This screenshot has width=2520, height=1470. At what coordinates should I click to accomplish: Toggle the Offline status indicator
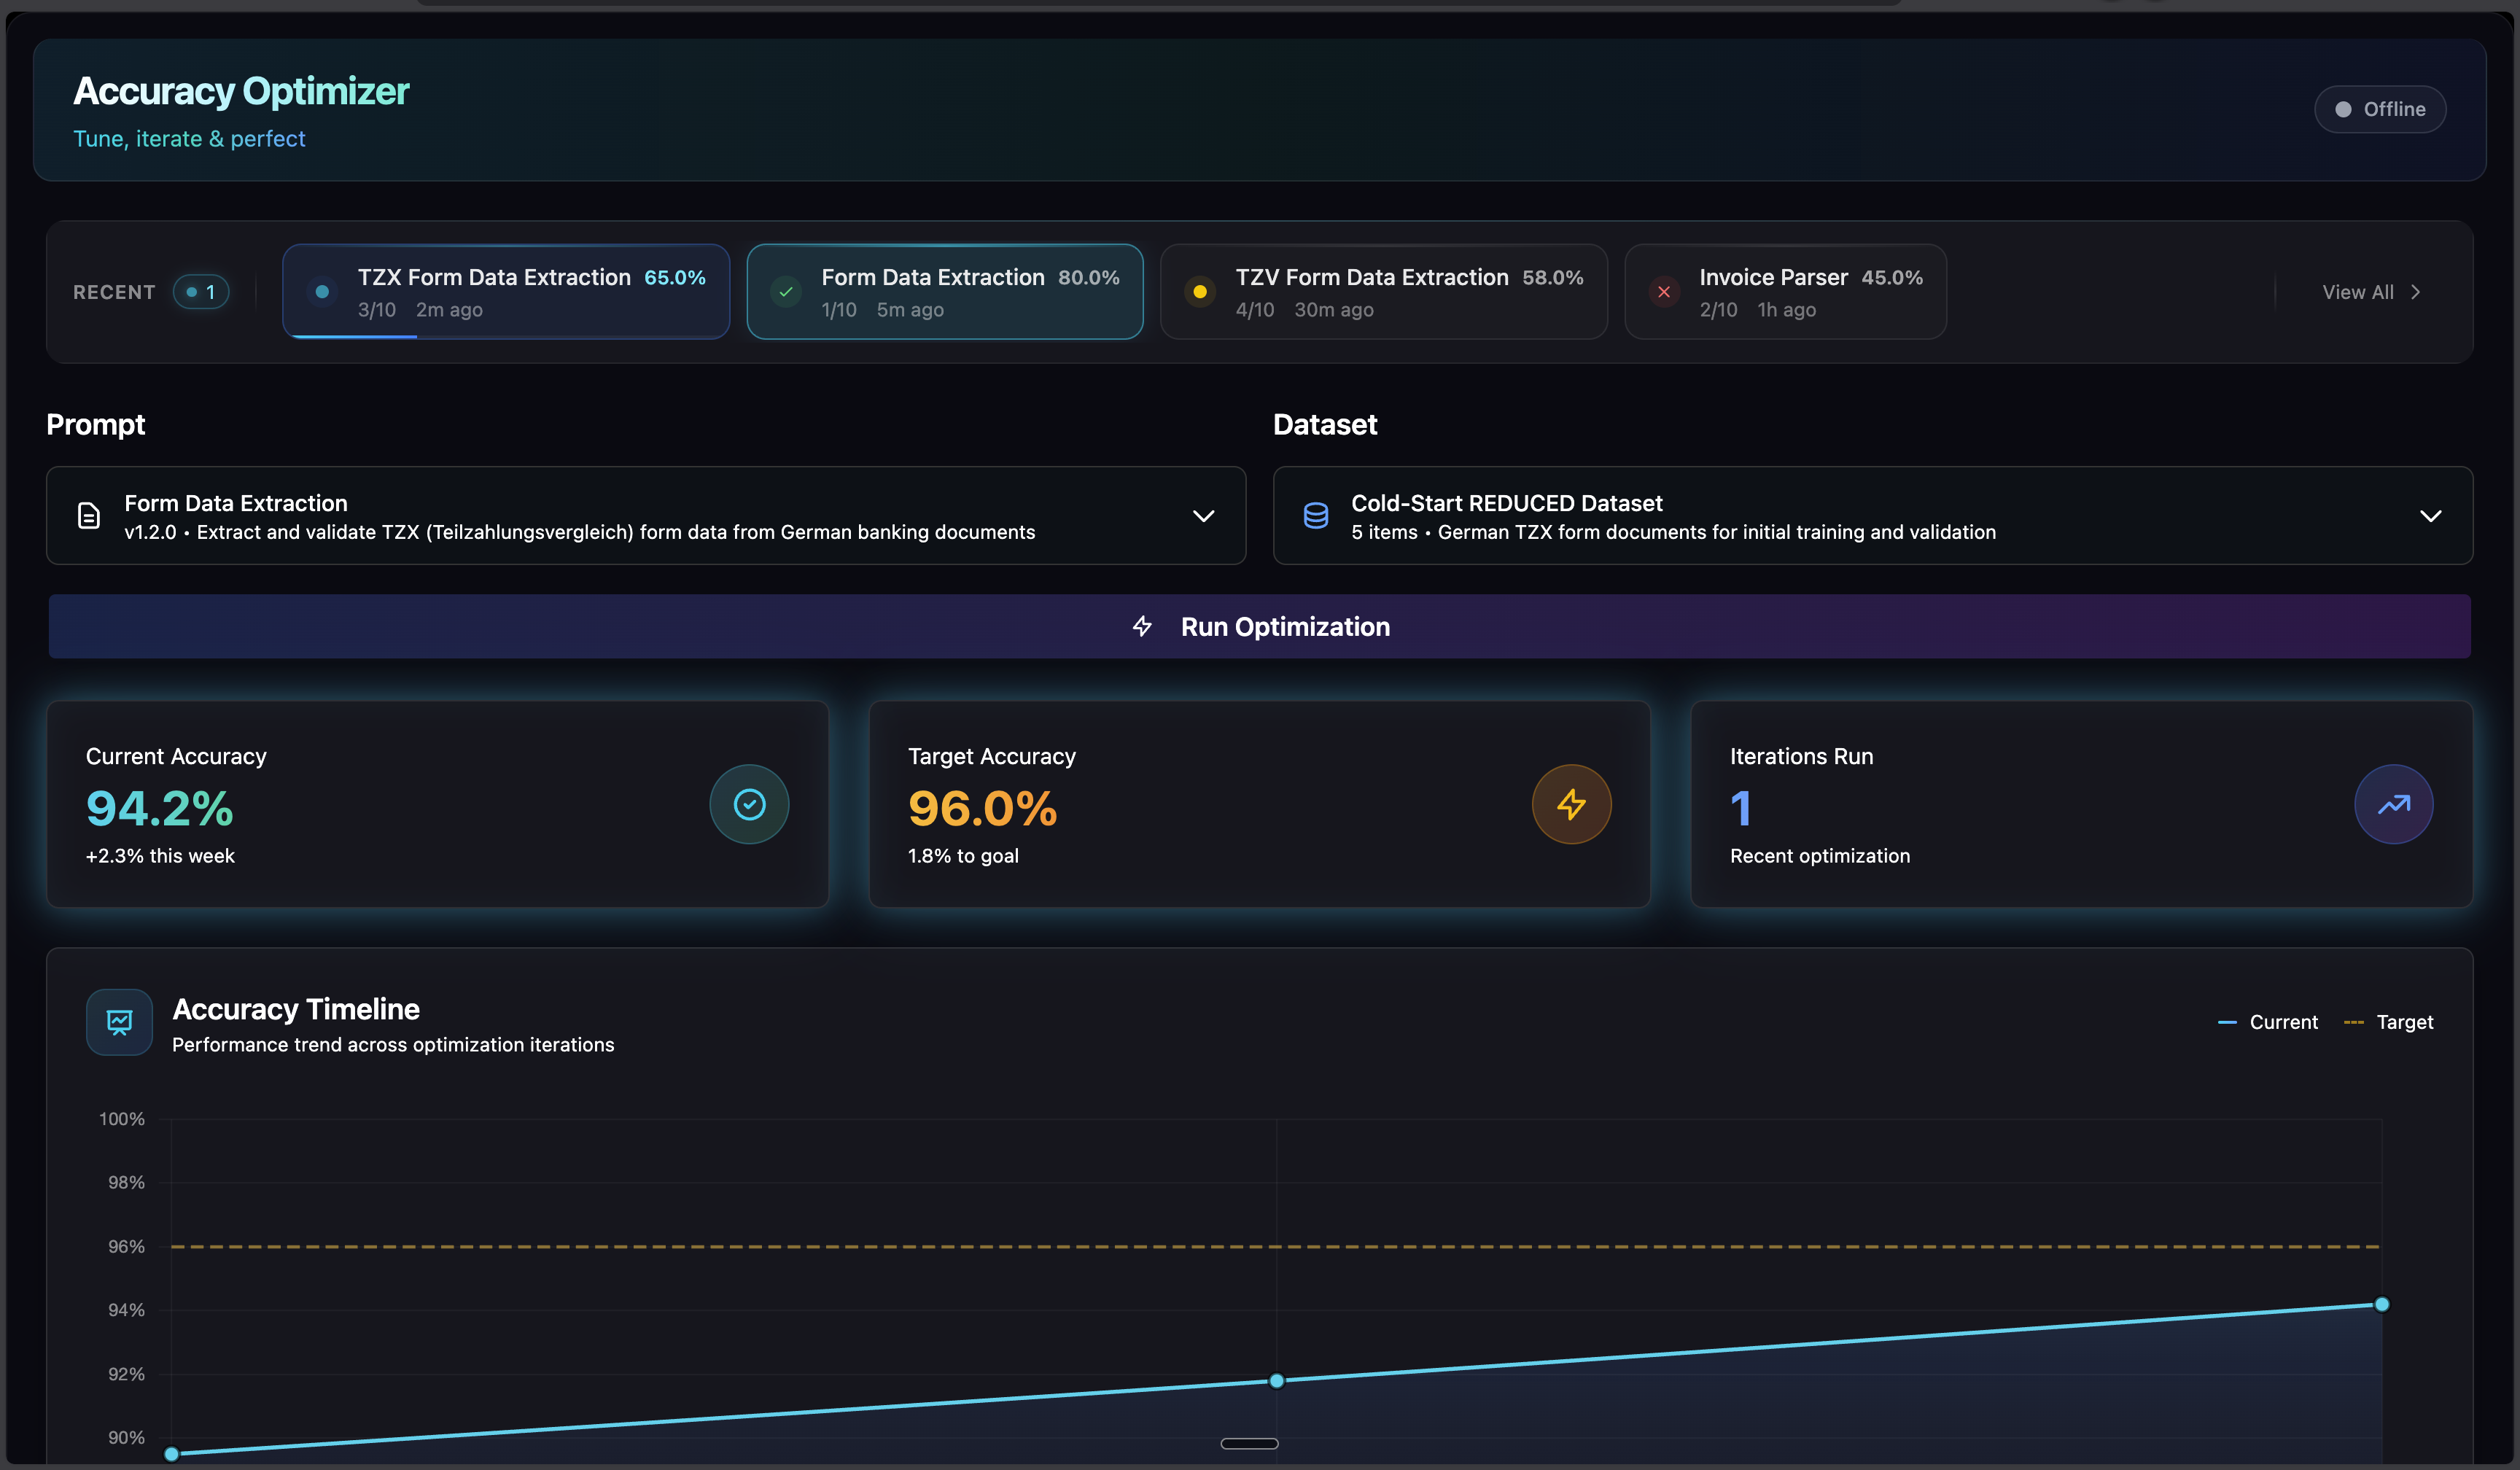coord(2379,109)
